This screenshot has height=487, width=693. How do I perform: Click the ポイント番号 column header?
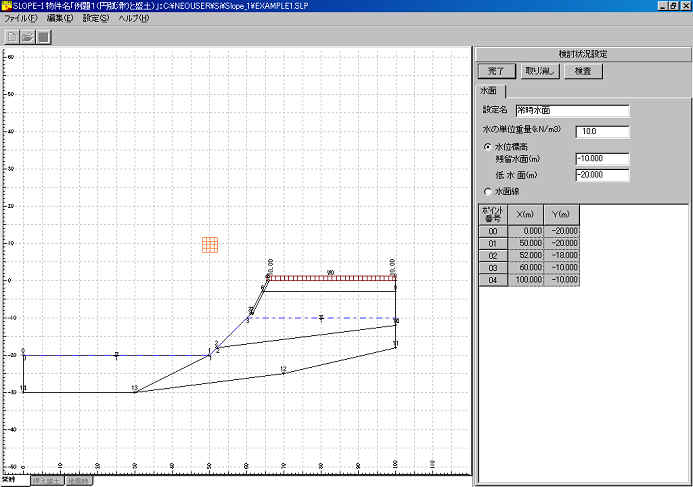tap(493, 215)
